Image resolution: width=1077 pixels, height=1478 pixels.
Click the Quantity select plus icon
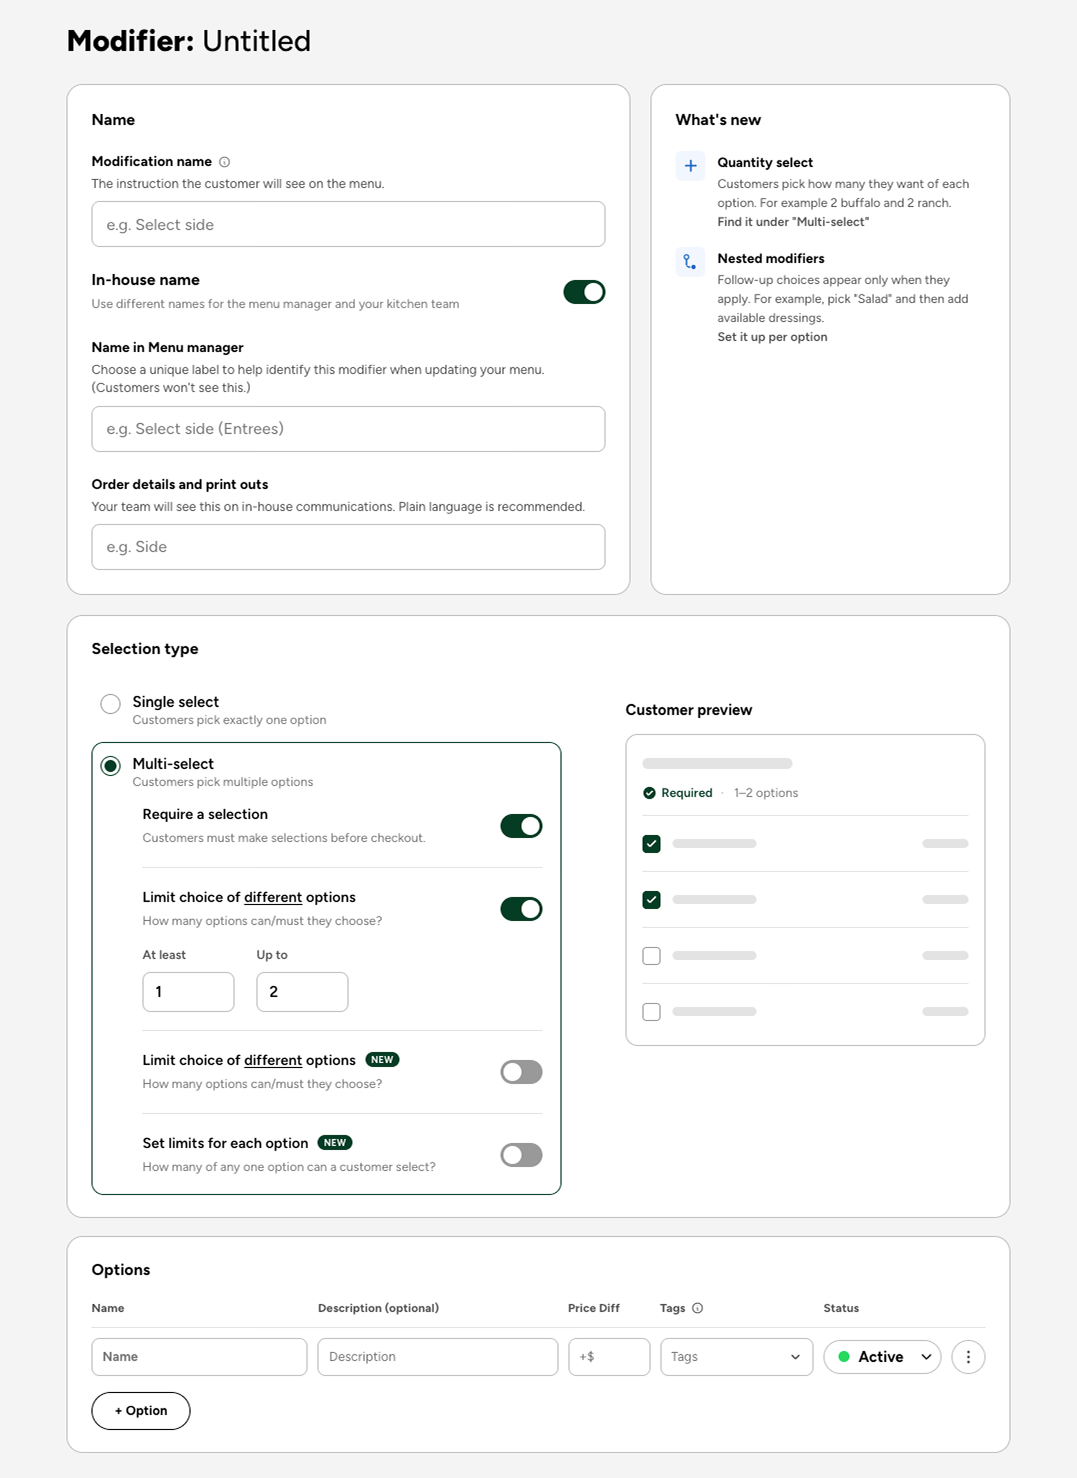point(690,166)
